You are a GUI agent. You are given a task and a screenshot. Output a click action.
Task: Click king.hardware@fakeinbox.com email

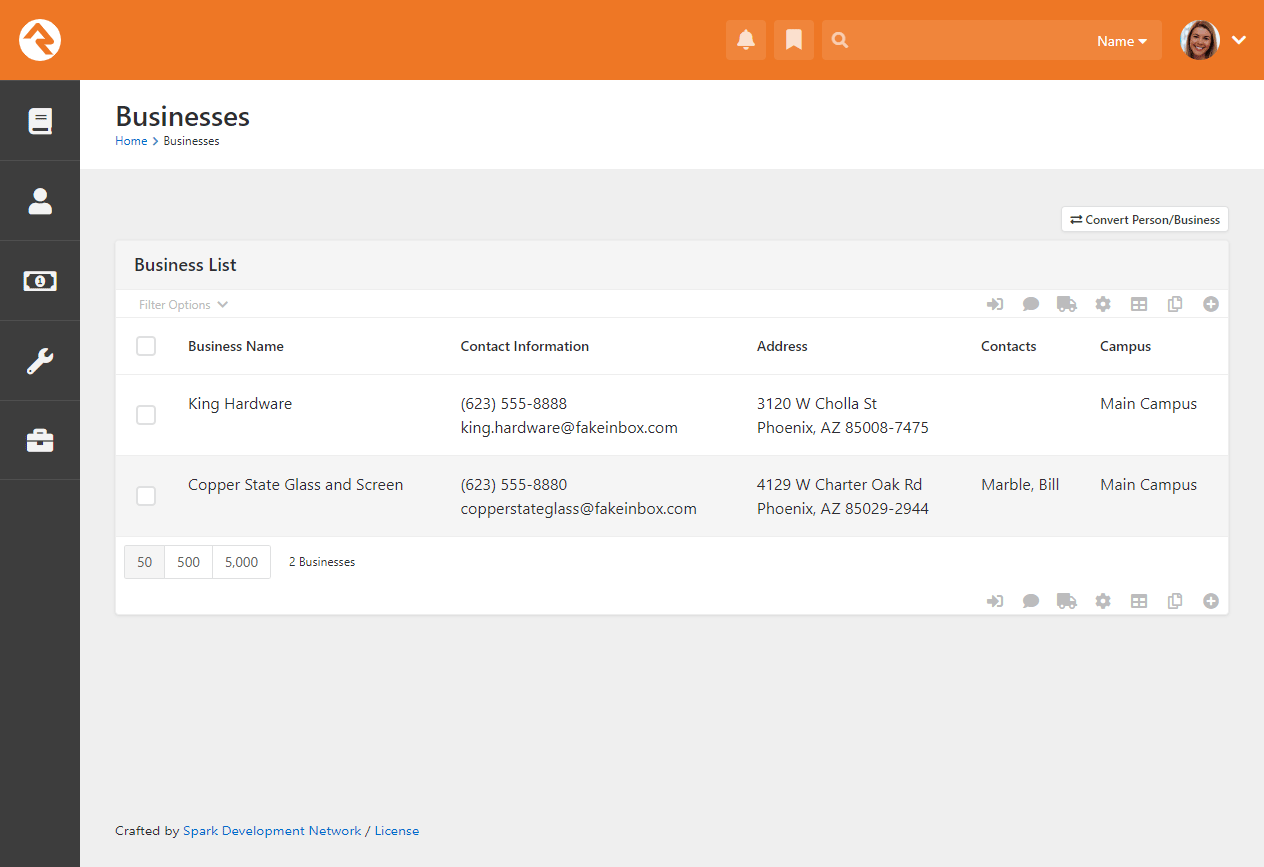(x=569, y=428)
